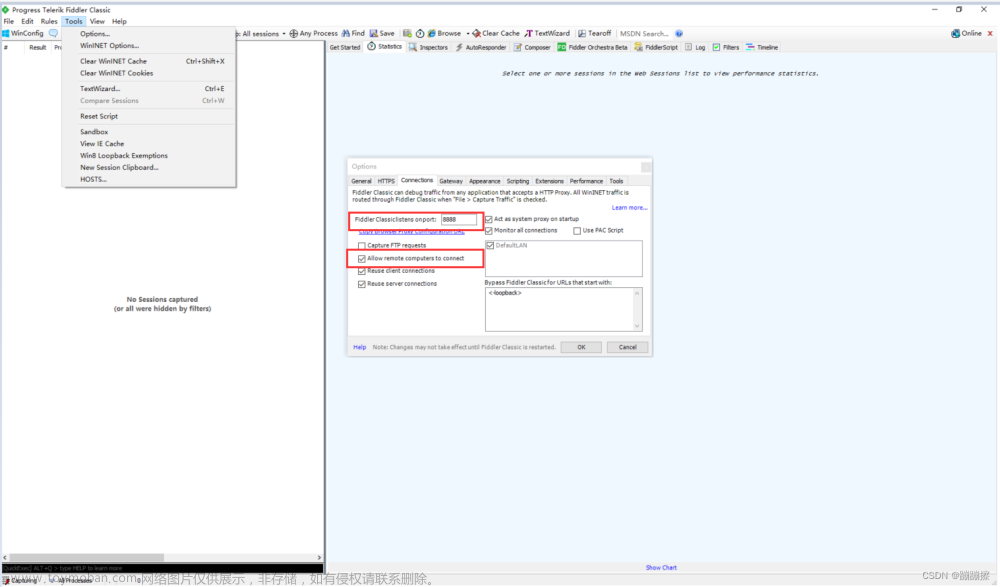Viewport: 1000px width, 587px height.
Task: Close the toolbar using the red X
Action: point(990,33)
